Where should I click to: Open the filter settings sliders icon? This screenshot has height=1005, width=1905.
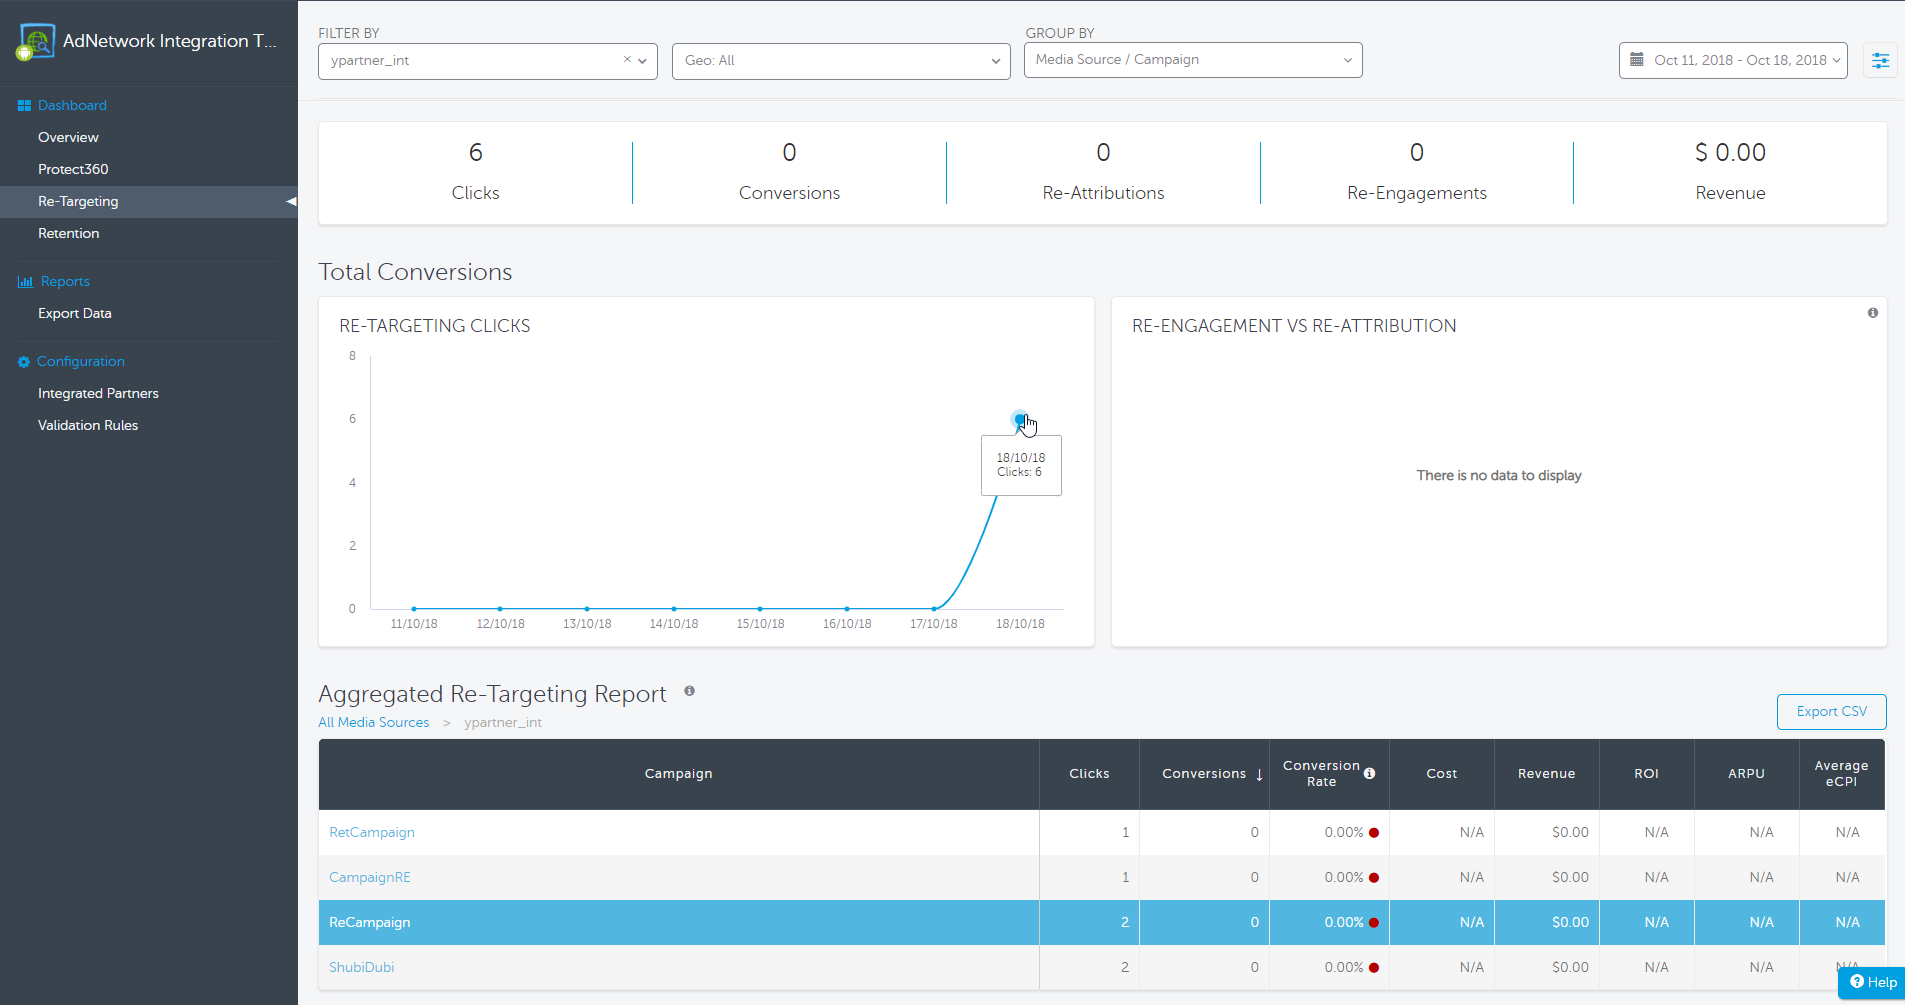pyautogui.click(x=1880, y=61)
